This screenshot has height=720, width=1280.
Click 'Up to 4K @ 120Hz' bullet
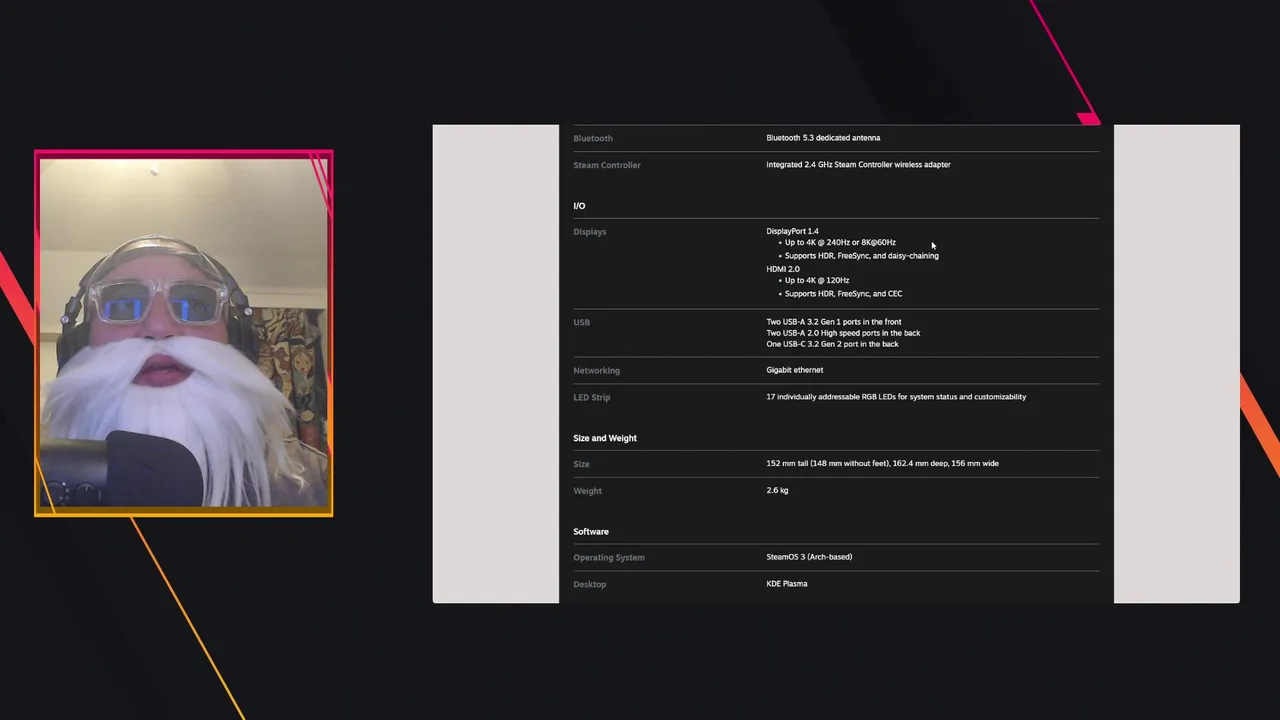pos(817,281)
